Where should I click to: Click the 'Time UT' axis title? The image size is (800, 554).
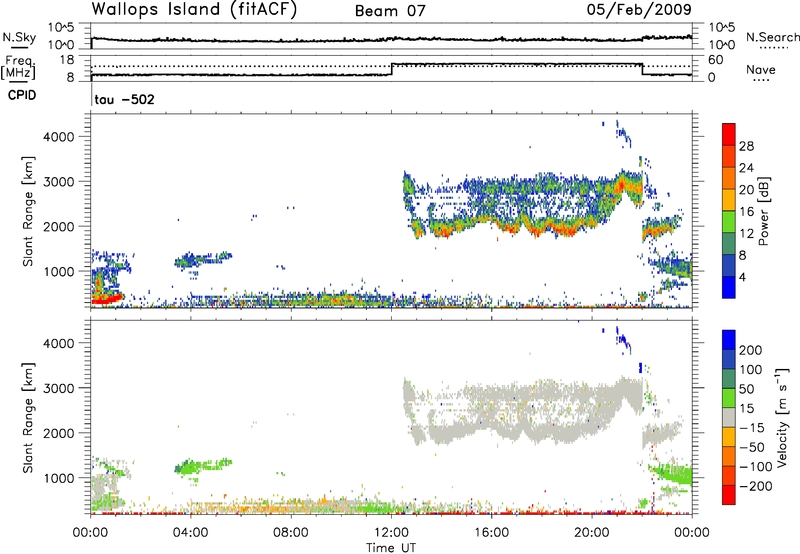point(391,548)
